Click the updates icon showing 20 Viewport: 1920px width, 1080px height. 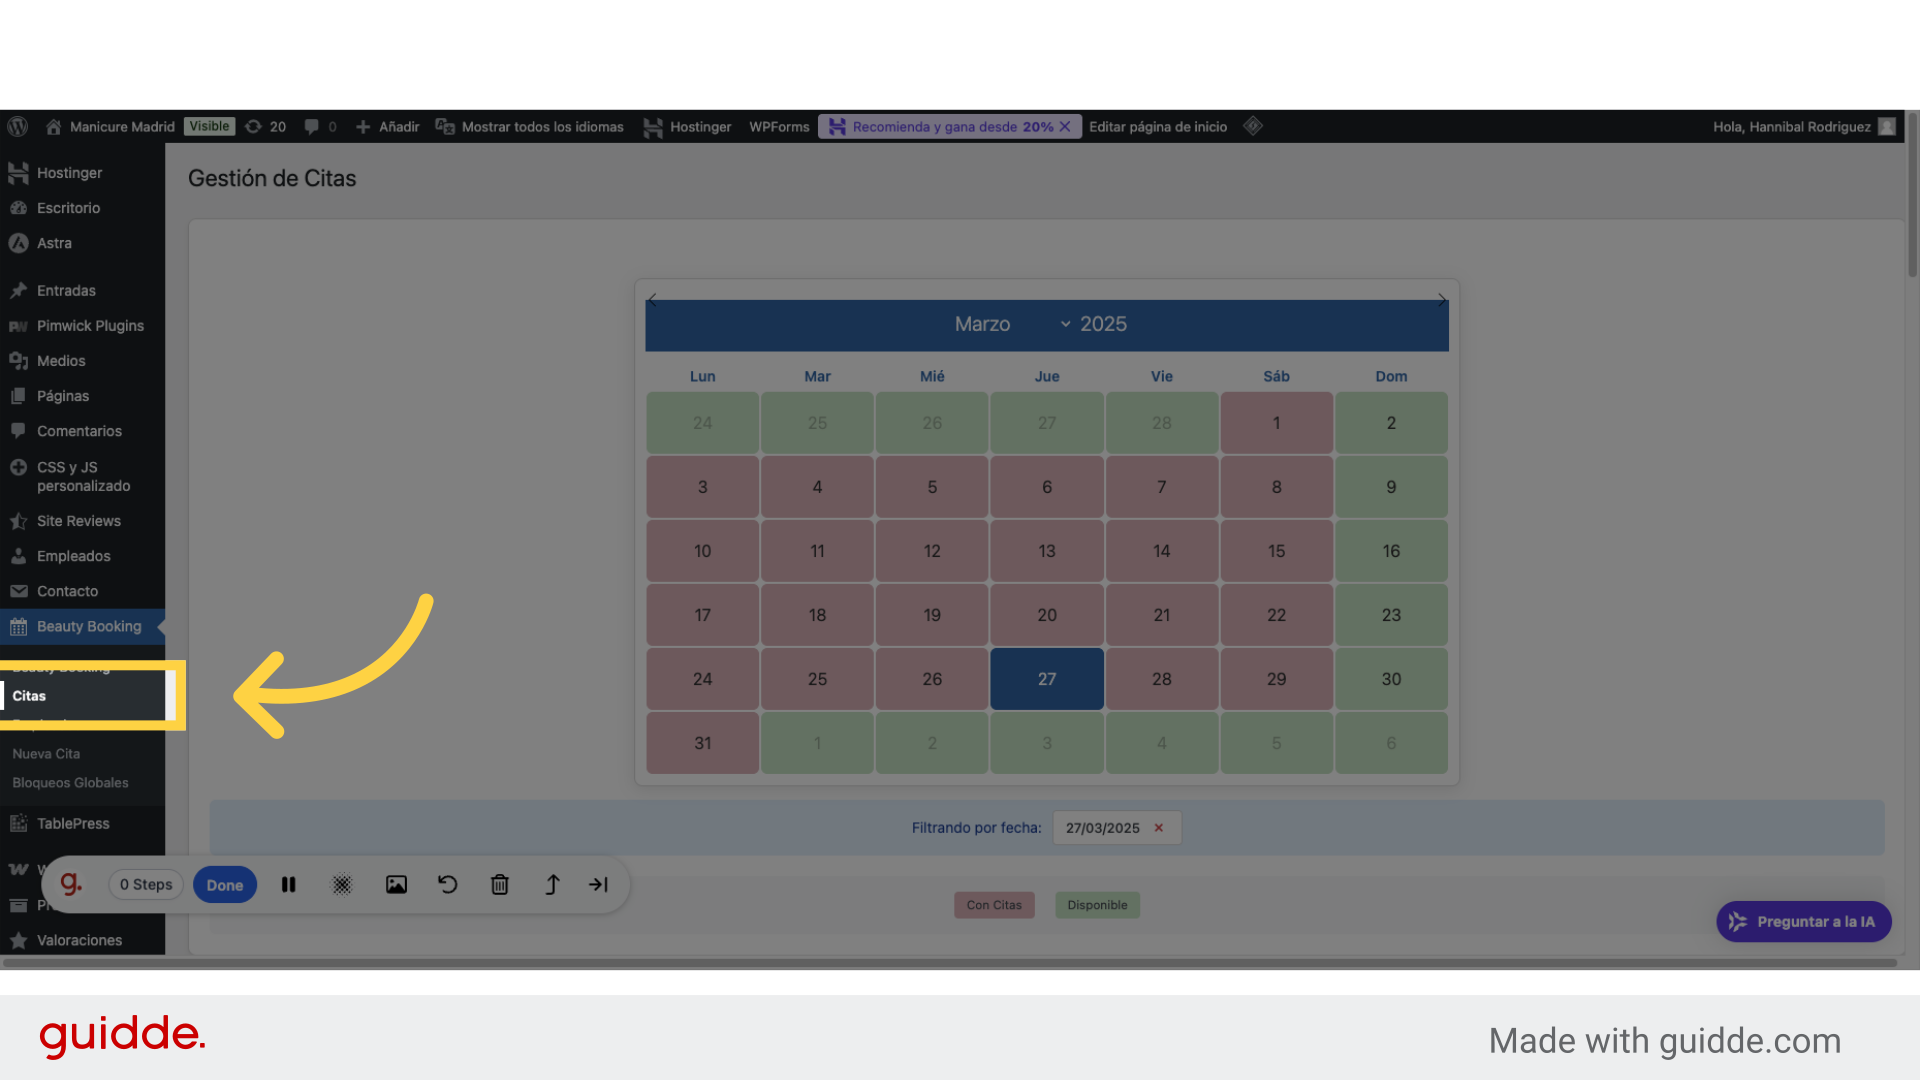click(x=265, y=127)
